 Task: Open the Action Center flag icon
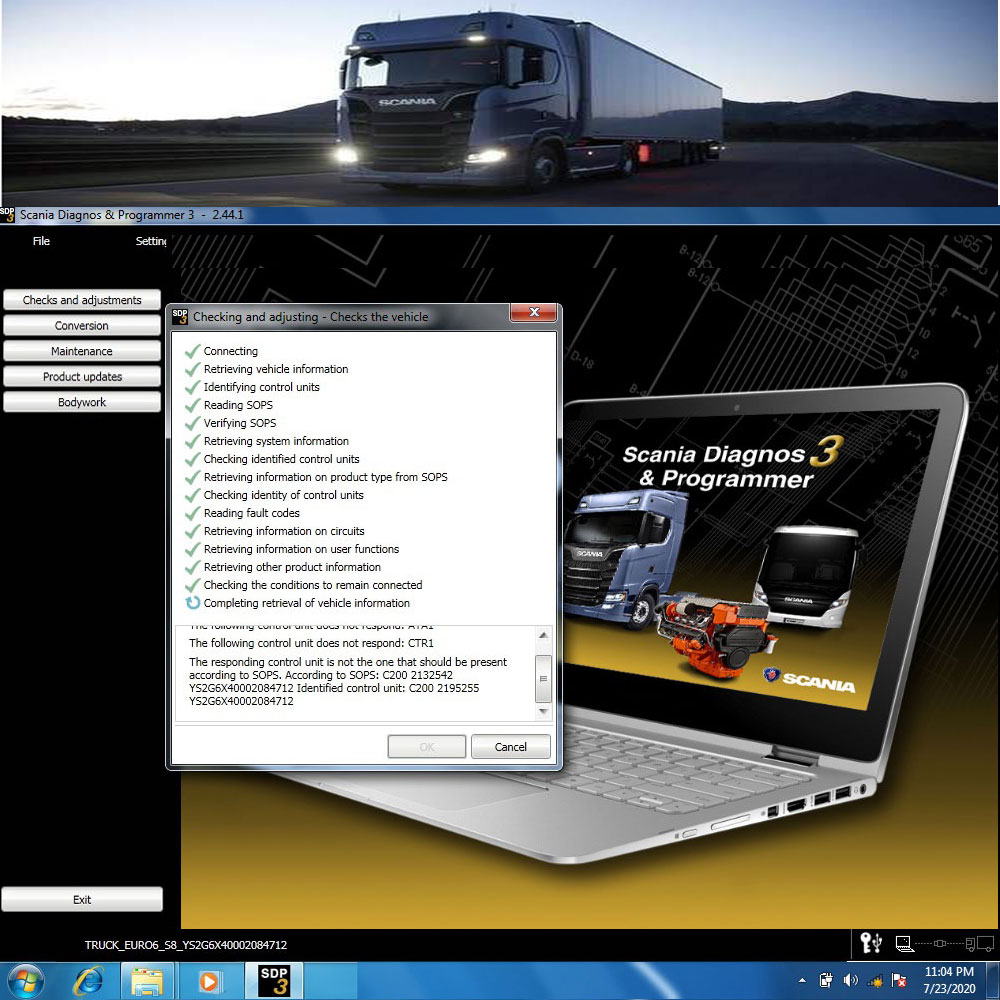899,980
